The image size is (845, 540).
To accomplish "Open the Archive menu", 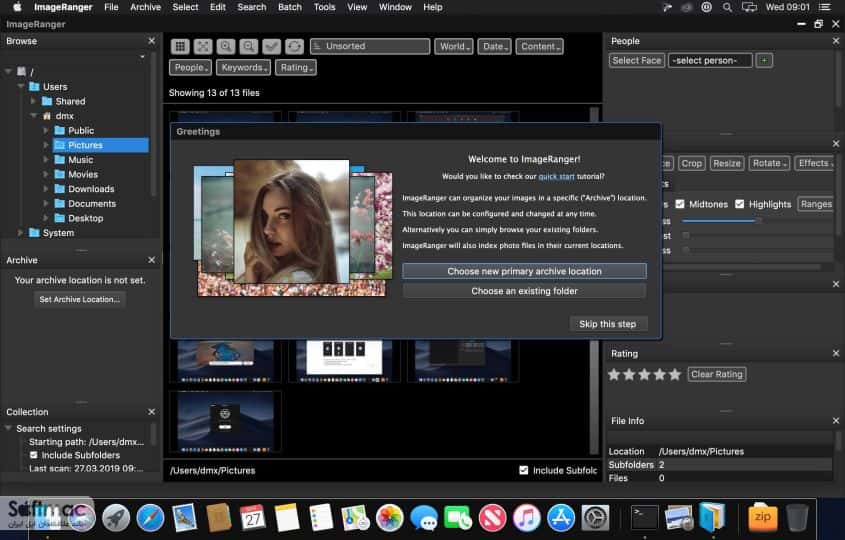I will (x=146, y=7).
